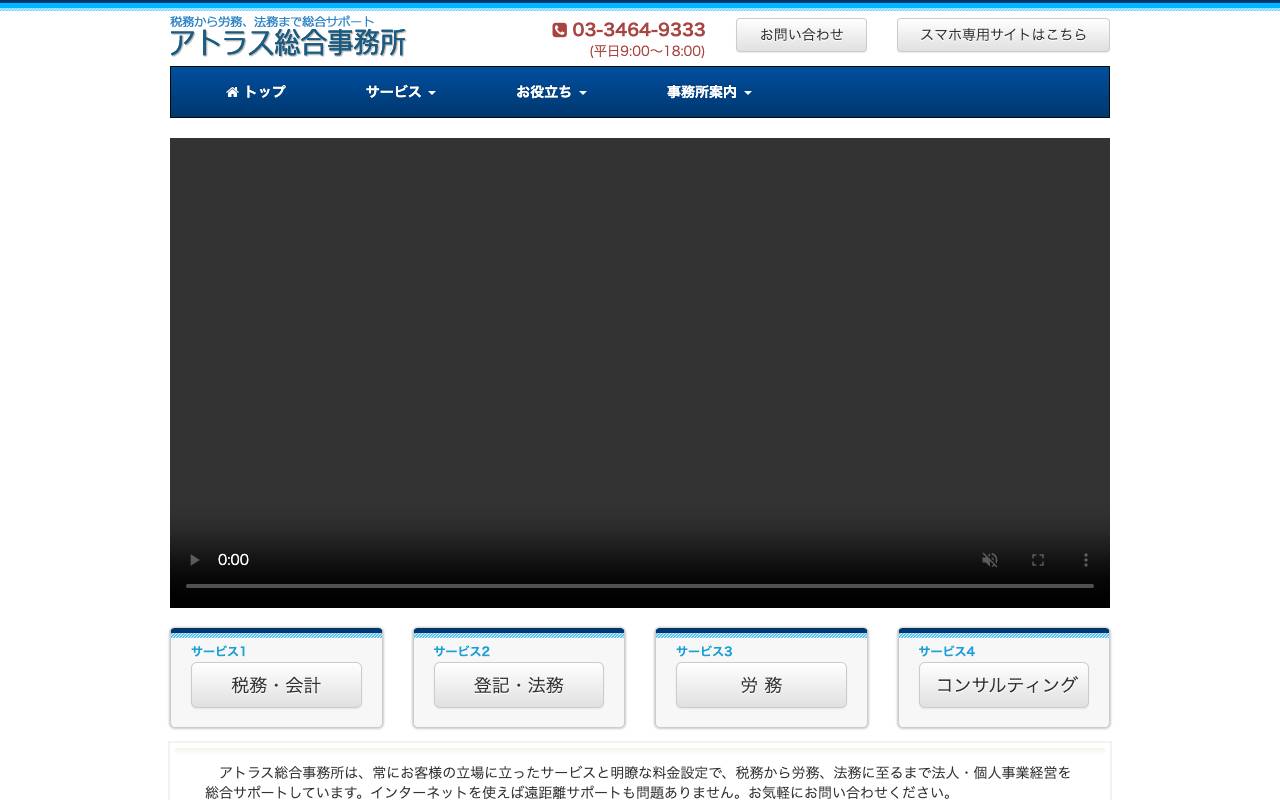Click the サービス4 label
1280x800 pixels.
coord(946,651)
